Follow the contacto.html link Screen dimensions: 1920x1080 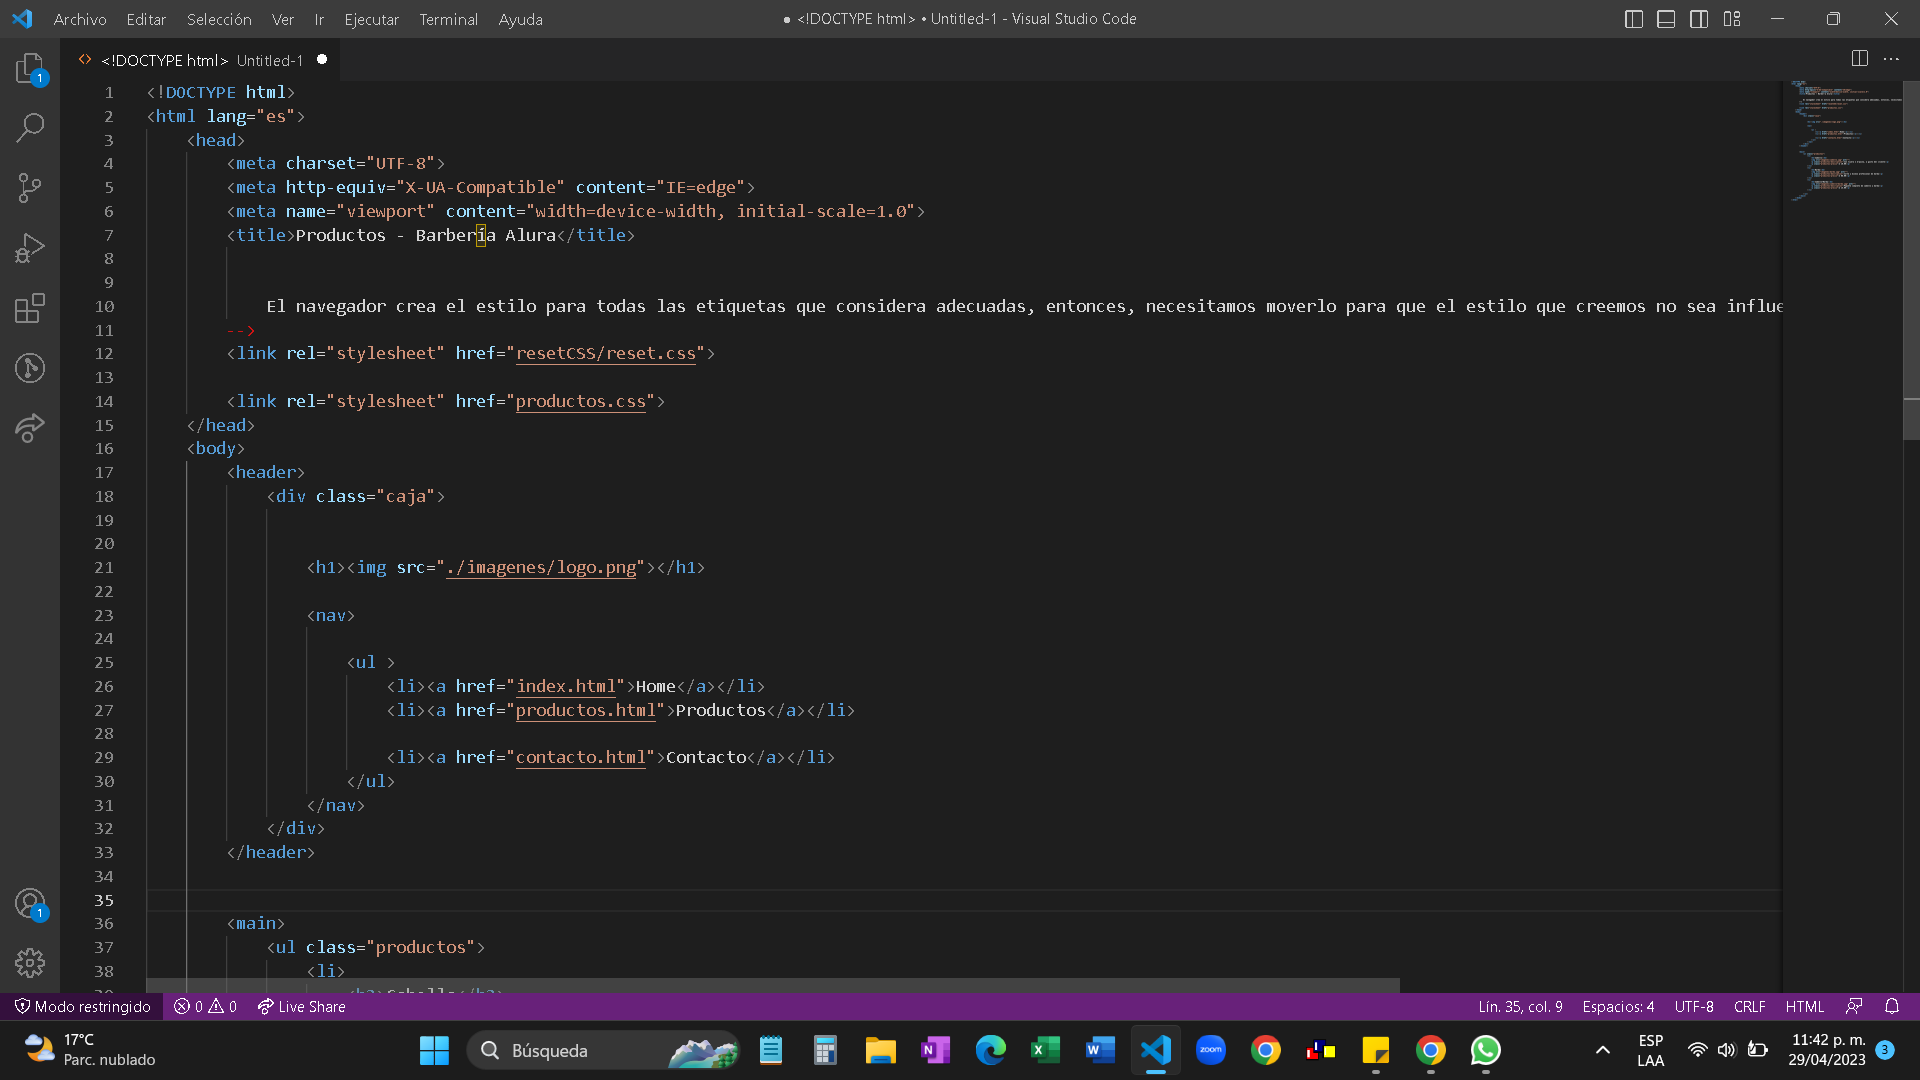pos(580,757)
